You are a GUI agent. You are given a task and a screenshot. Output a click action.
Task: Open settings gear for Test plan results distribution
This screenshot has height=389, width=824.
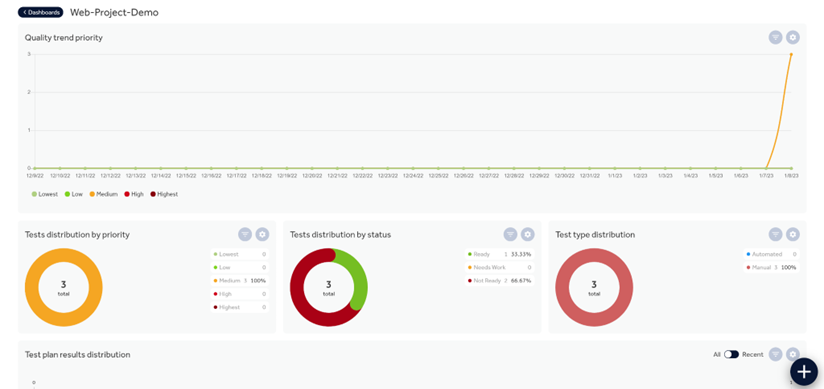793,354
